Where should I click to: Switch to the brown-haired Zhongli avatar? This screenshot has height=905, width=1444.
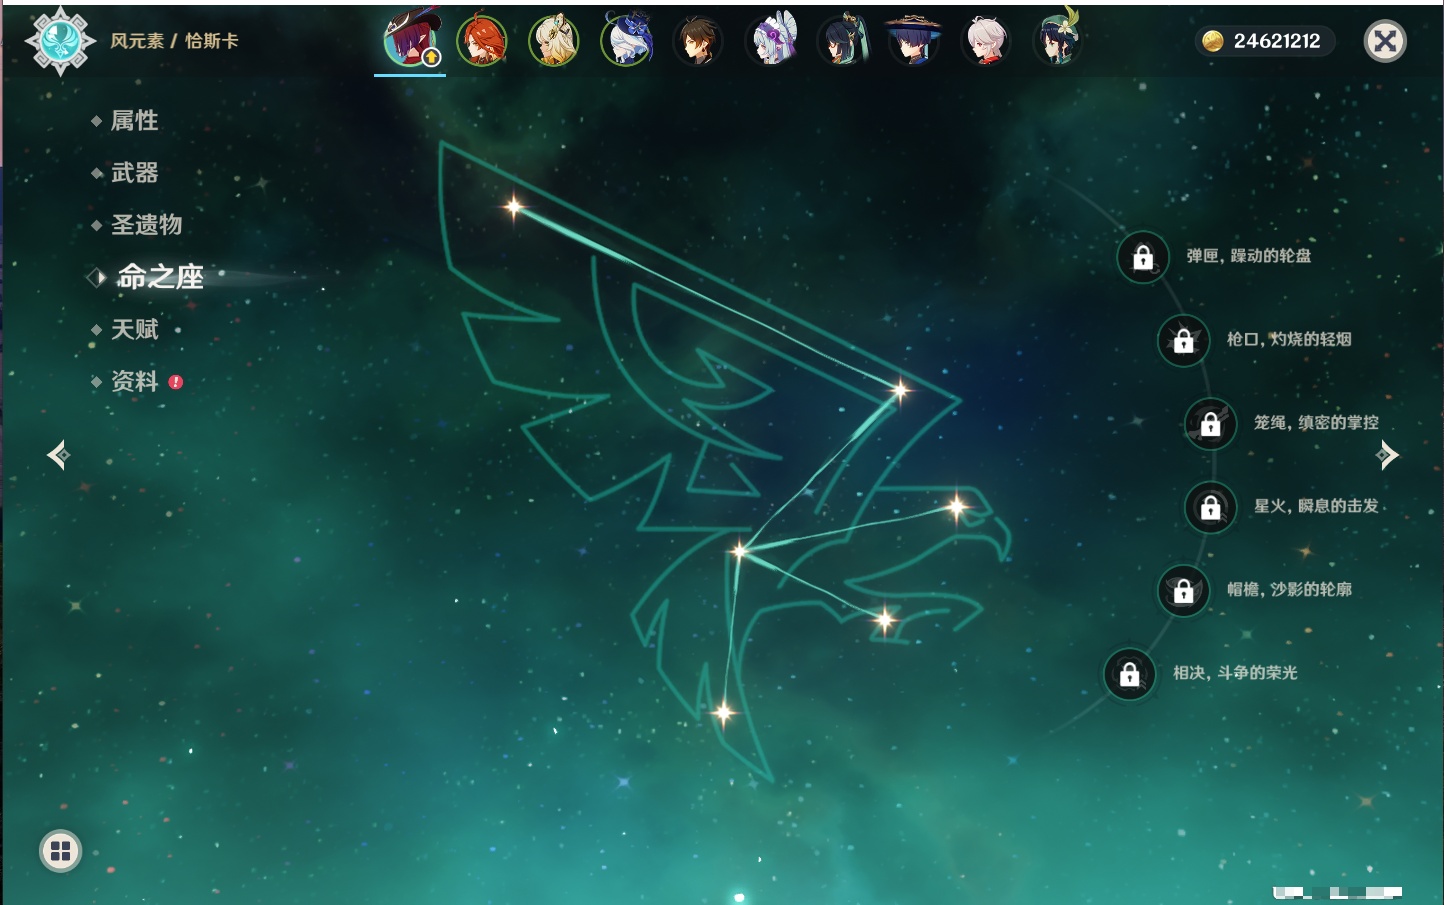(698, 41)
